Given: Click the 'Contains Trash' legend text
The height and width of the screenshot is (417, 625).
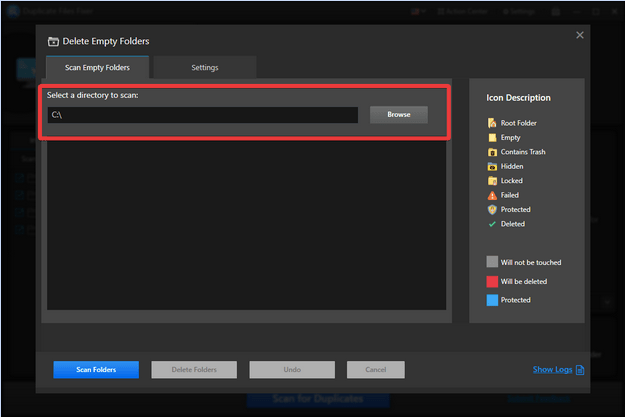Looking at the screenshot, I should coord(523,152).
